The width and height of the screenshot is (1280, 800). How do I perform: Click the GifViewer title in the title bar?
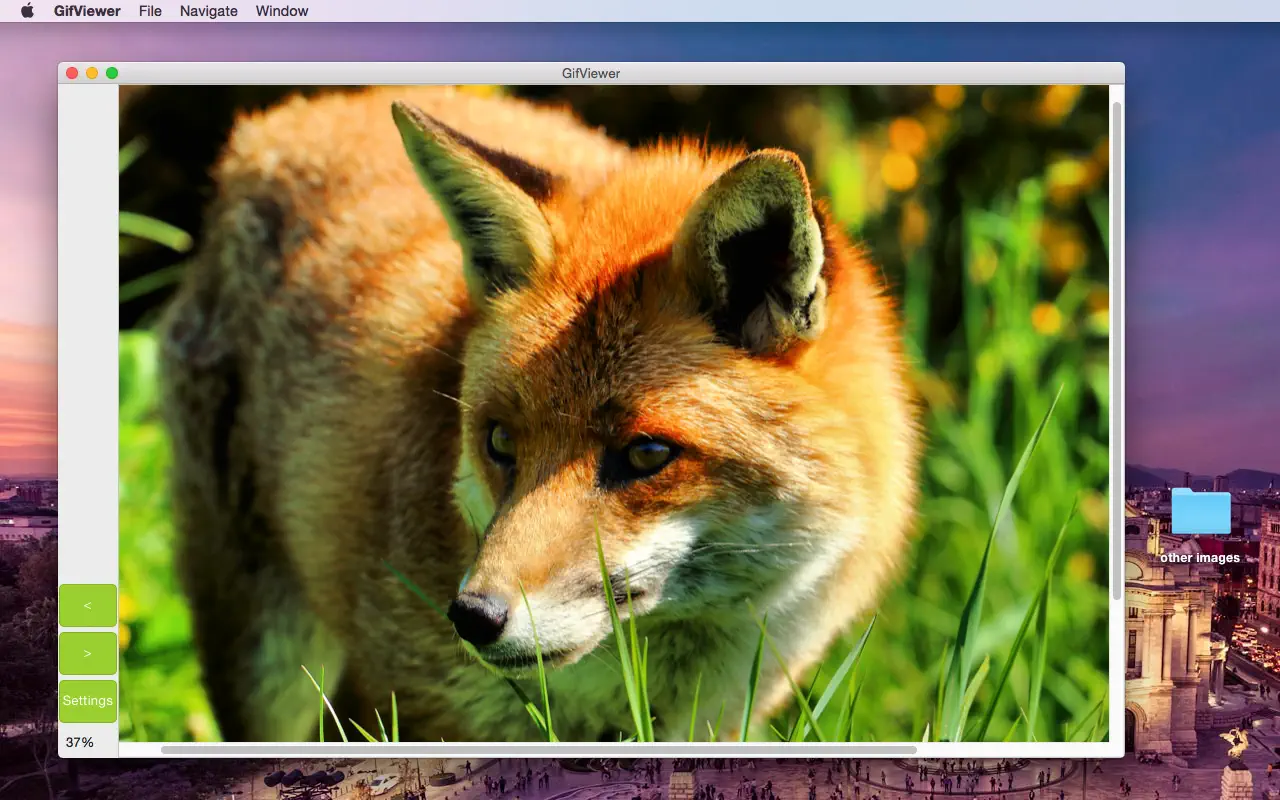click(x=589, y=72)
